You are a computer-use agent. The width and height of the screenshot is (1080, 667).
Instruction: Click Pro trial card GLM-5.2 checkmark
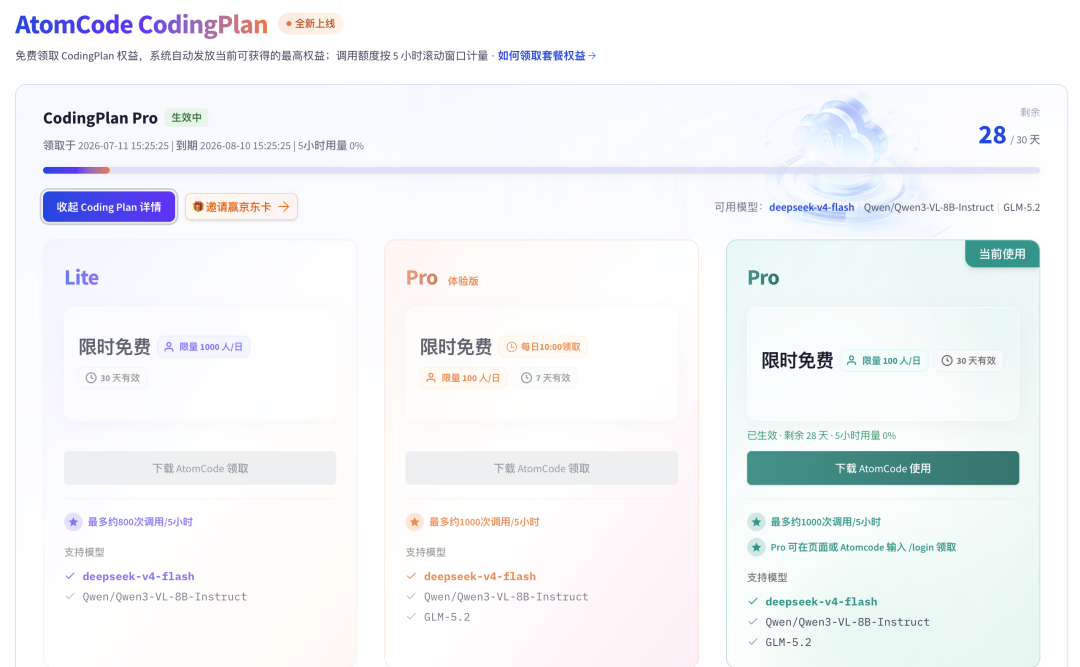click(411, 617)
